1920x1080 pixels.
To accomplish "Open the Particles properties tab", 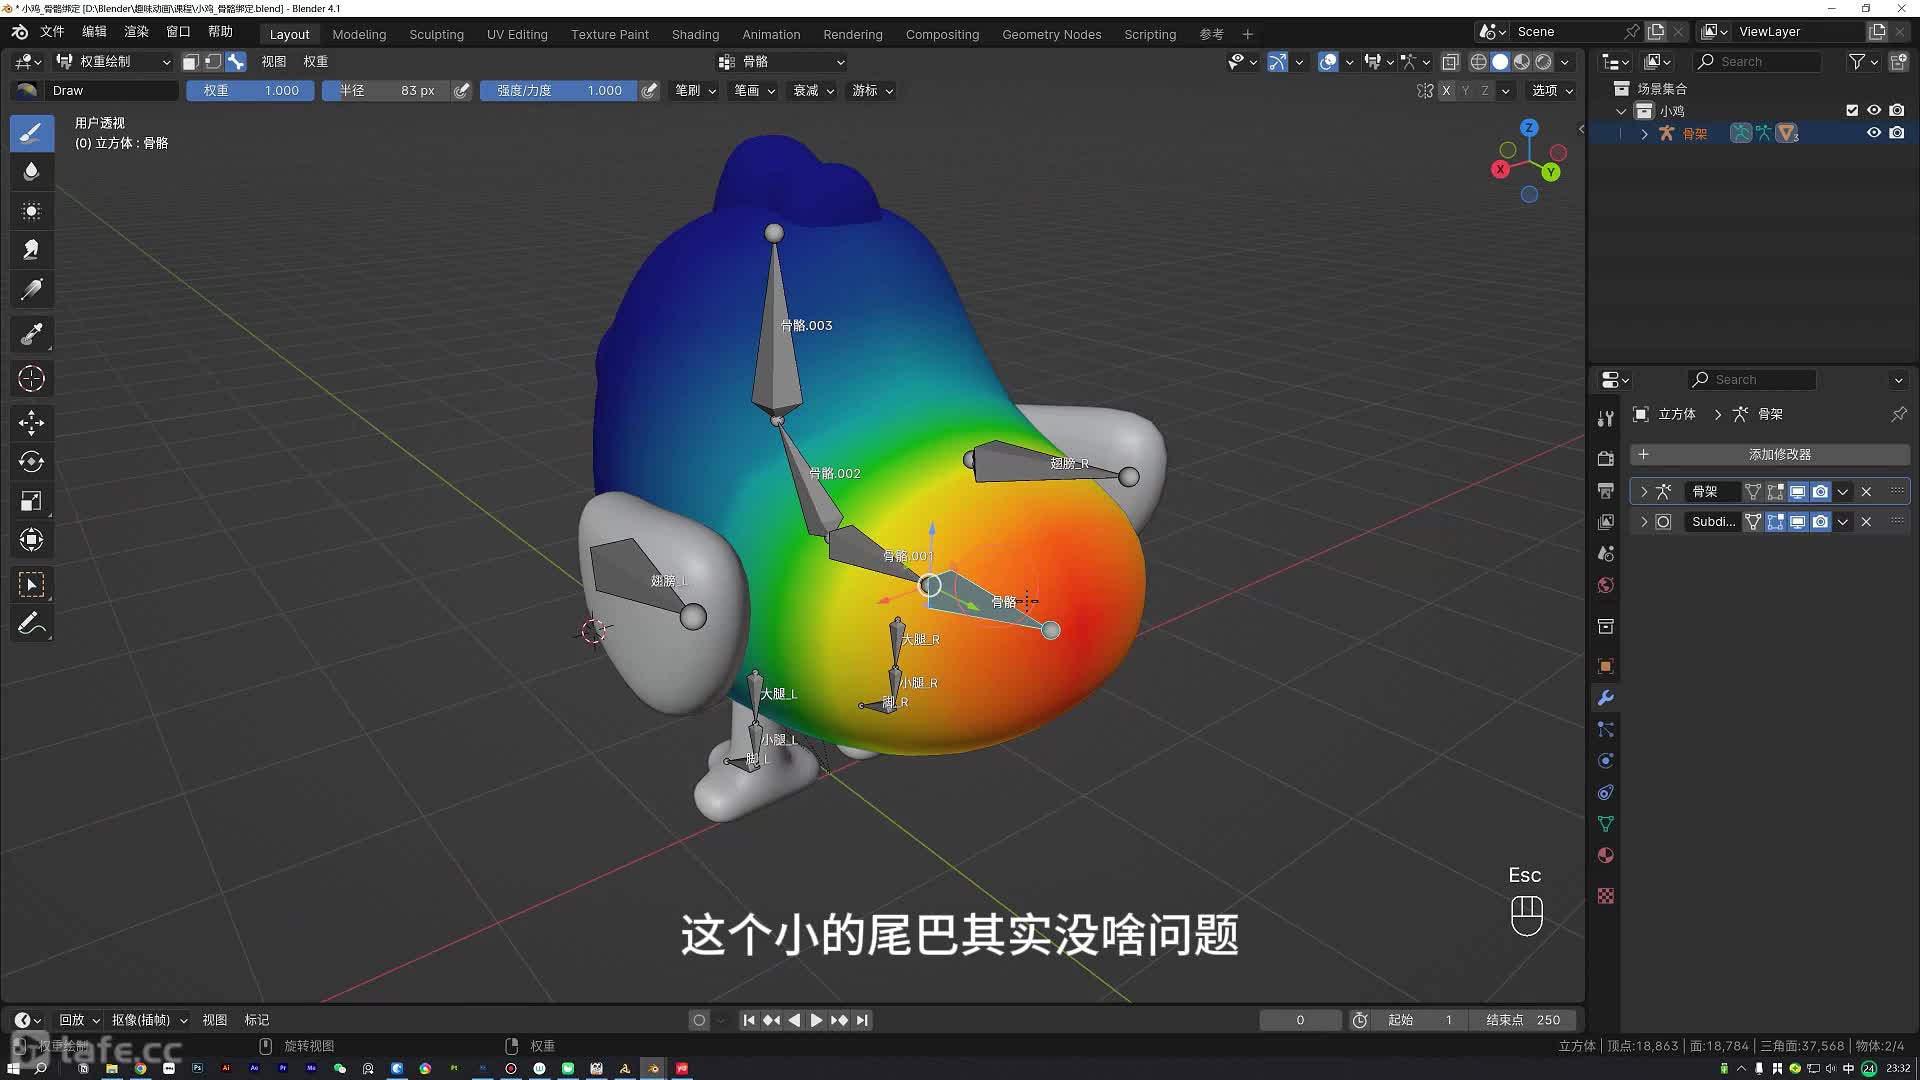I will pyautogui.click(x=1605, y=729).
